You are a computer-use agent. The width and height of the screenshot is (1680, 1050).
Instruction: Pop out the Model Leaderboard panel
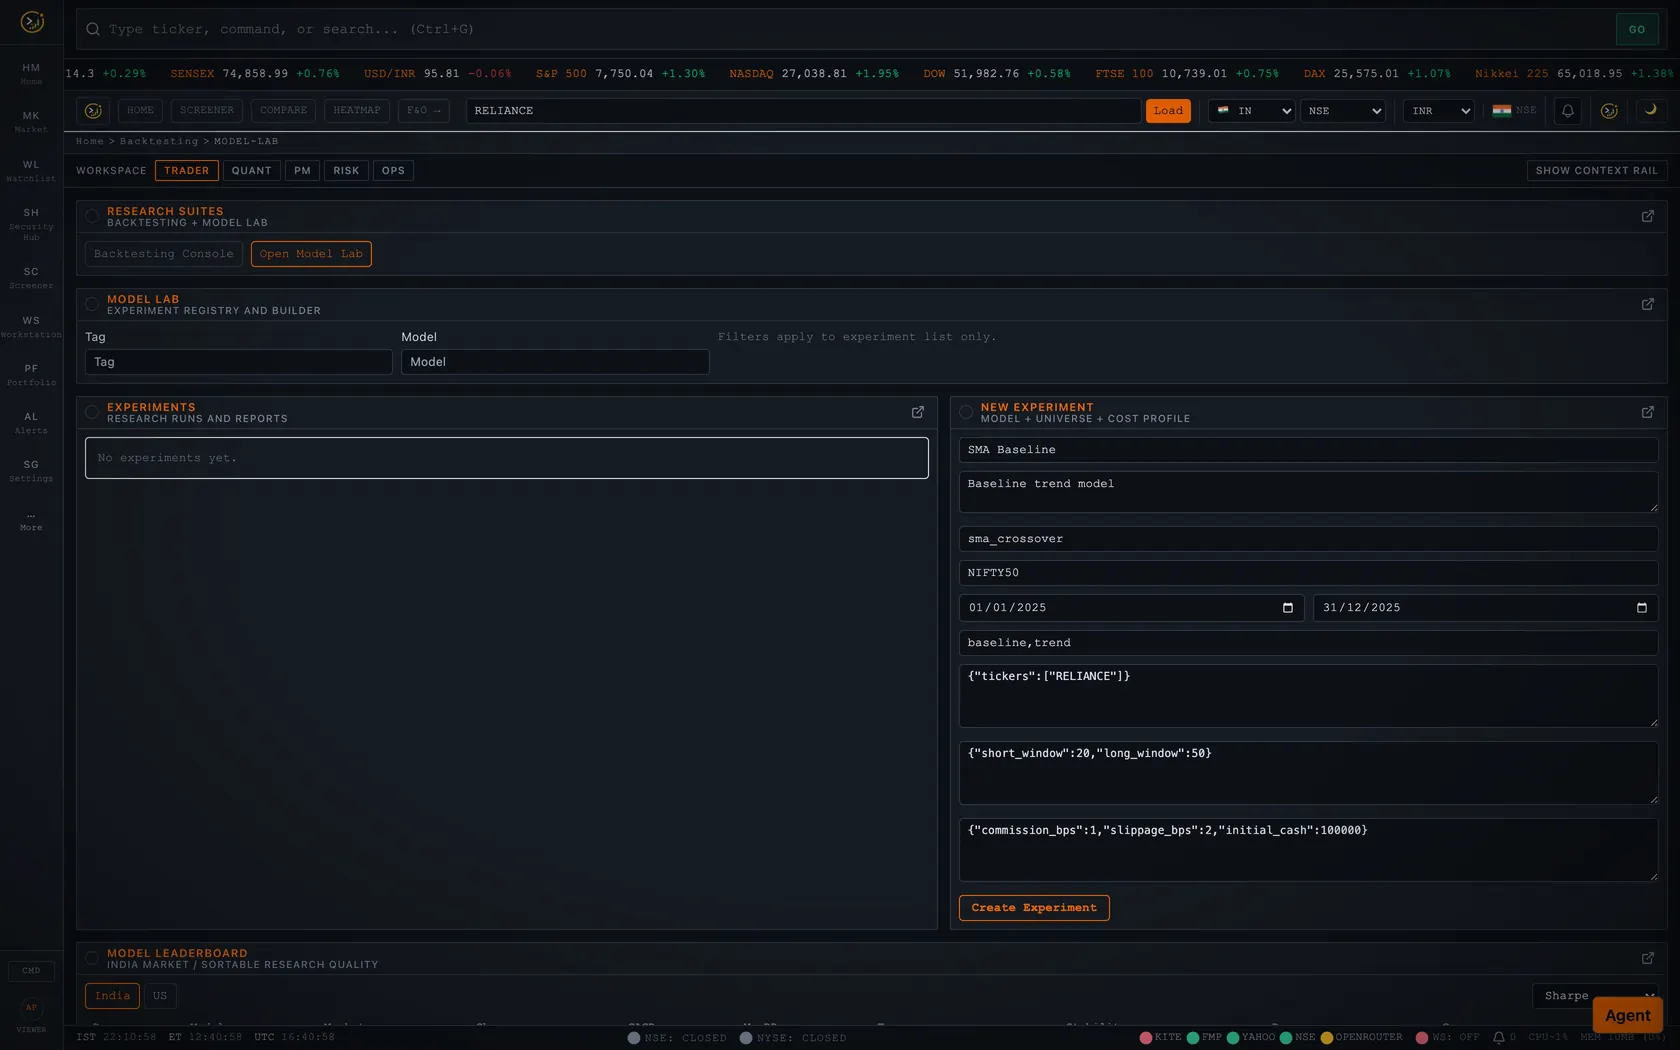click(x=1648, y=958)
